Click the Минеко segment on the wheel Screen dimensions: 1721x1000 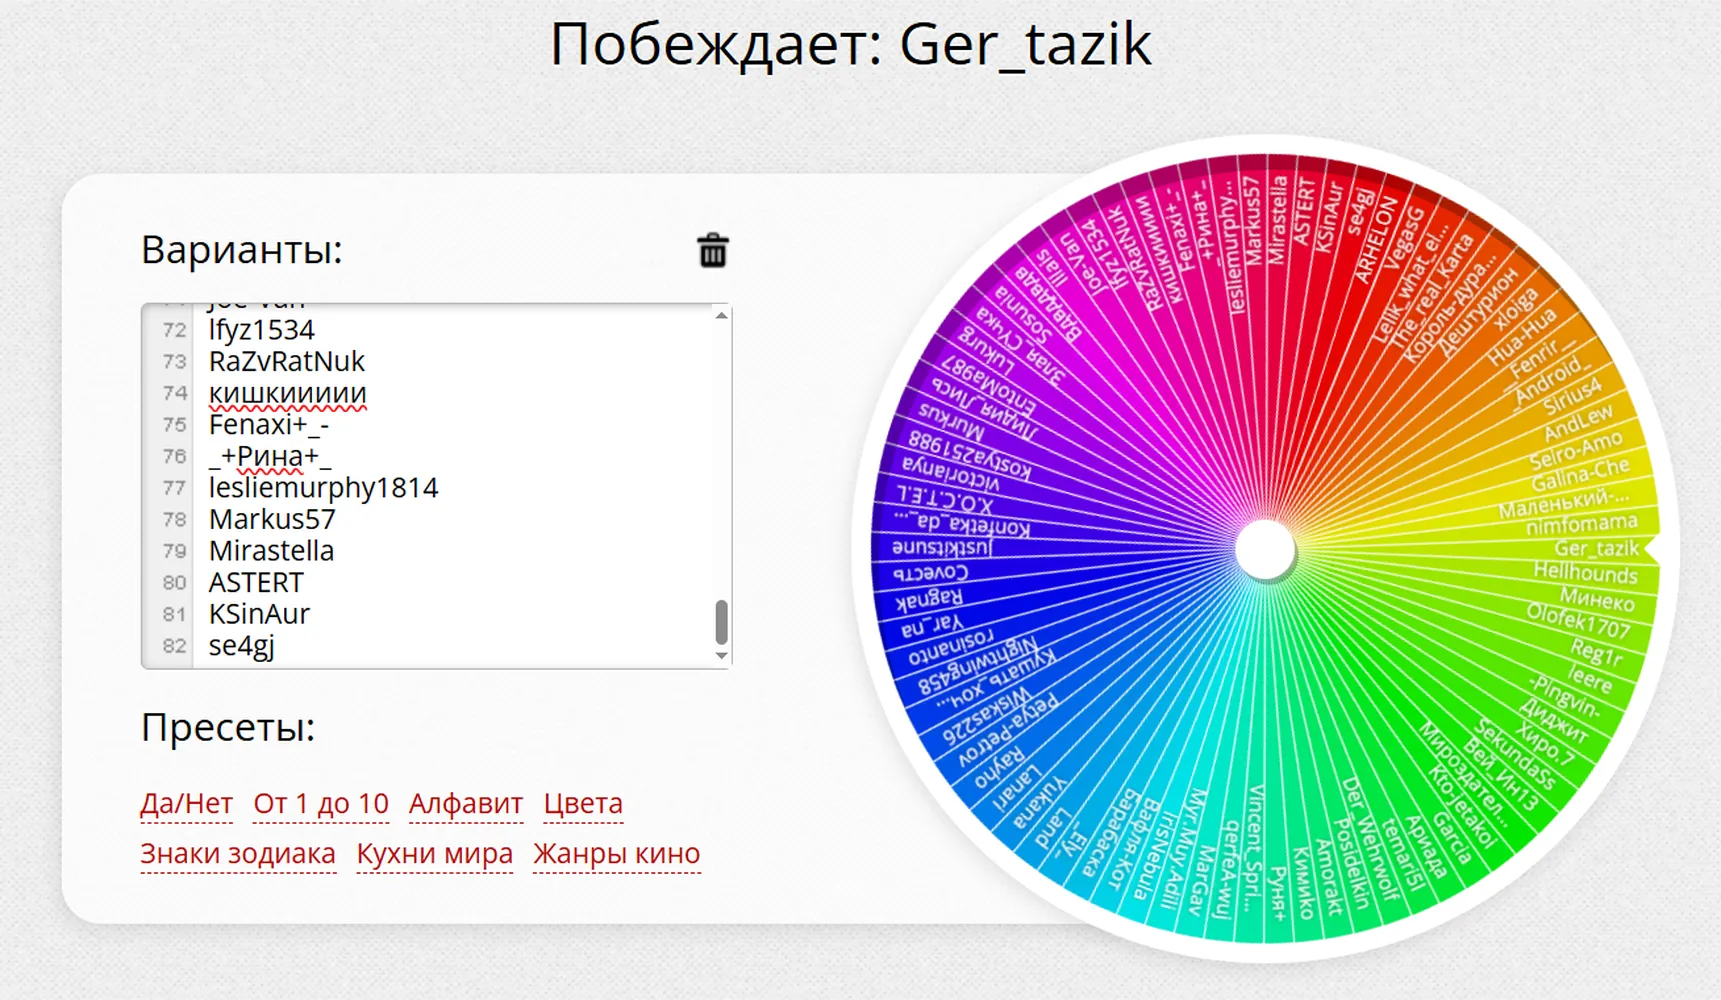click(1597, 599)
